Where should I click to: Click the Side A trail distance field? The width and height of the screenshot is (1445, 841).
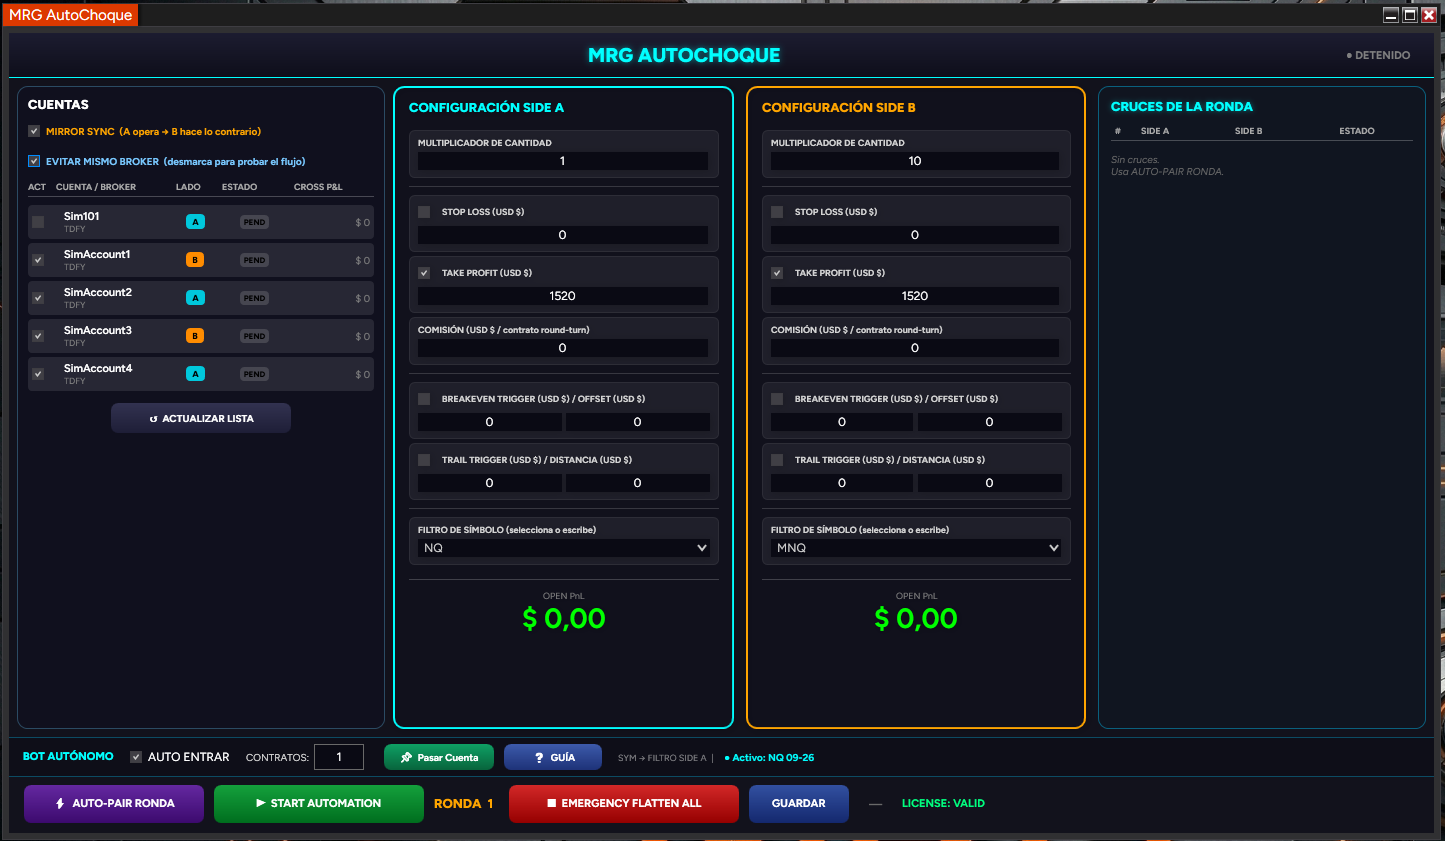pos(638,483)
